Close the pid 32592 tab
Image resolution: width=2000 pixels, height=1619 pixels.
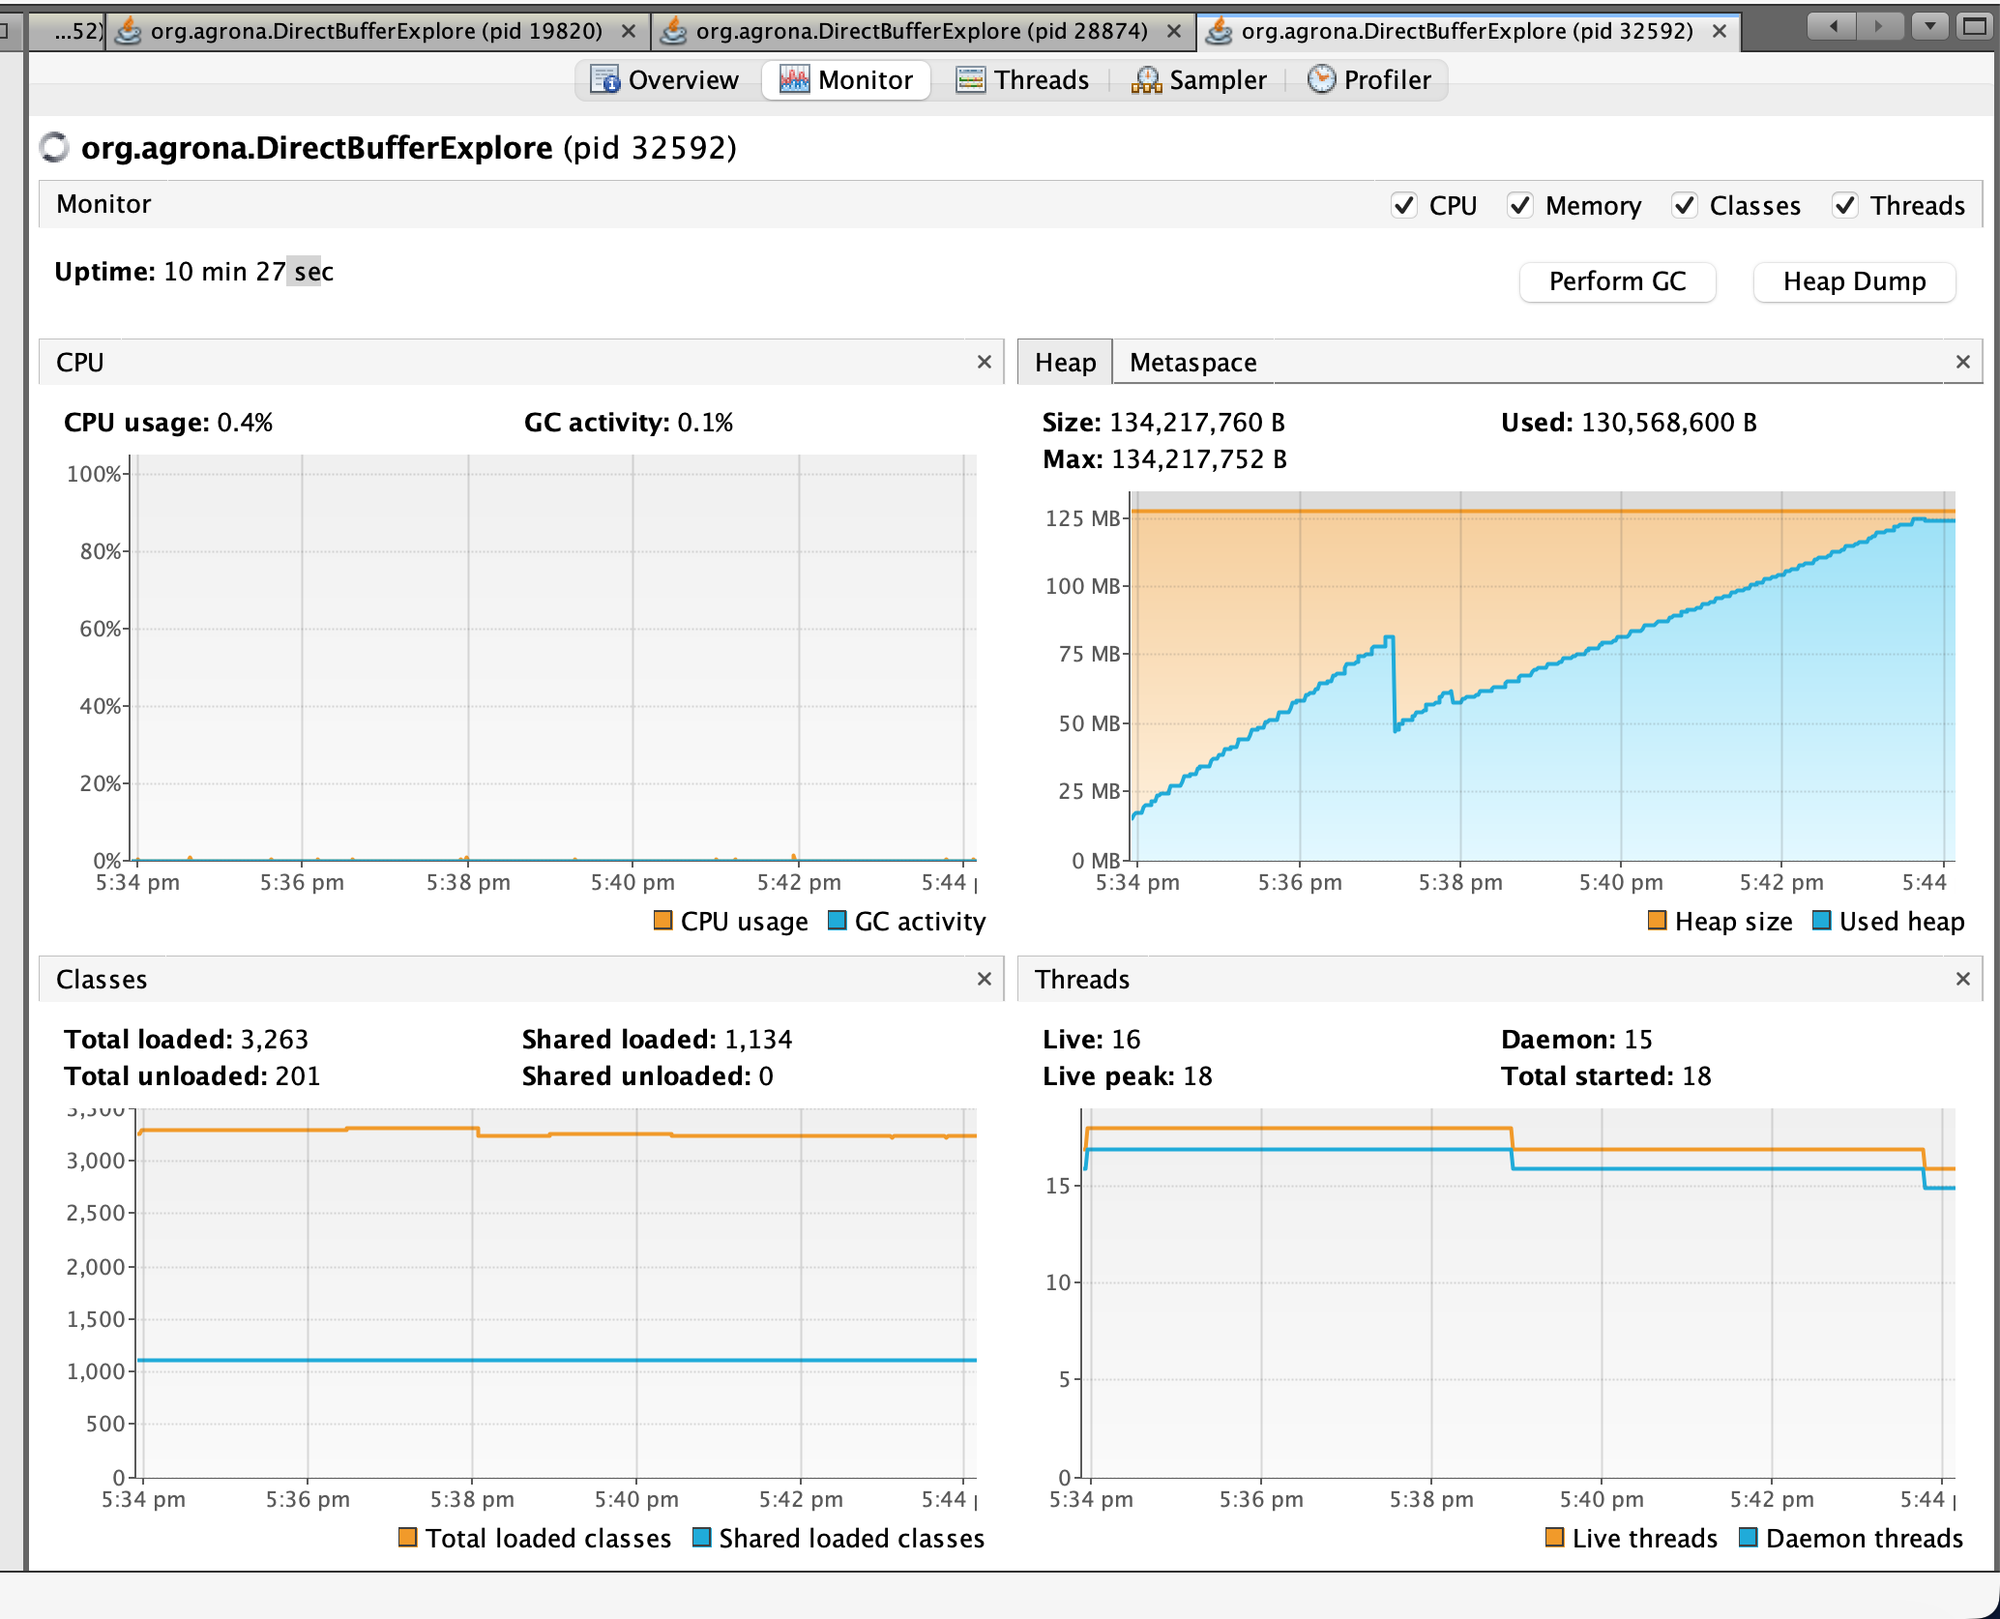point(1719,31)
